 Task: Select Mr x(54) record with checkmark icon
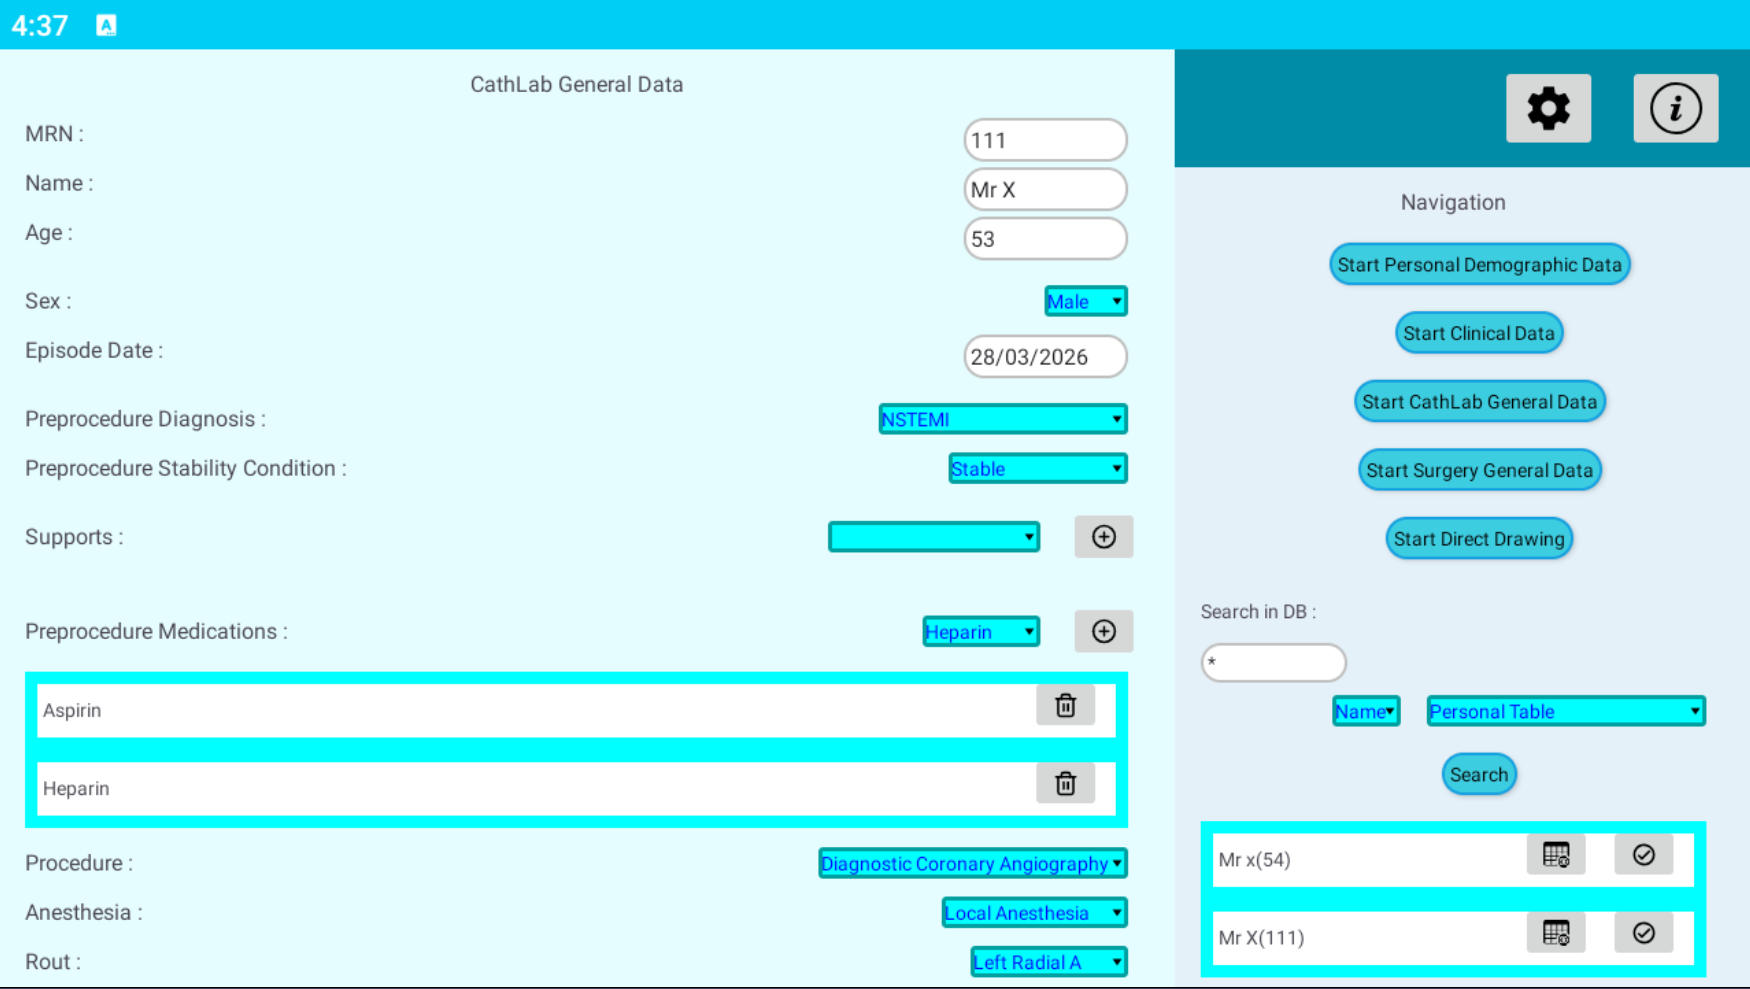click(x=1643, y=855)
